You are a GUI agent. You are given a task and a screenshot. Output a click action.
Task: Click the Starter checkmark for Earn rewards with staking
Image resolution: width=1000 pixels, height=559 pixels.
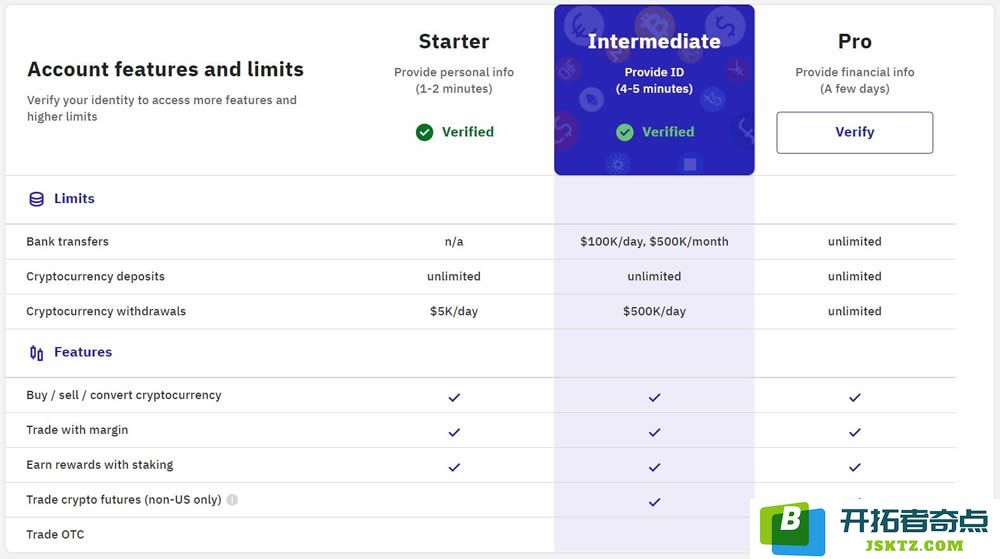pos(454,467)
